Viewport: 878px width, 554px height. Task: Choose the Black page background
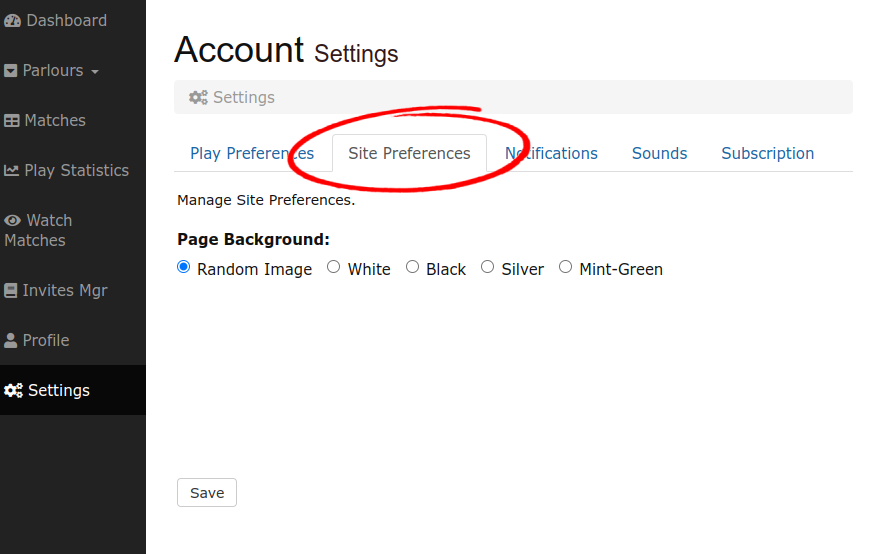point(412,267)
